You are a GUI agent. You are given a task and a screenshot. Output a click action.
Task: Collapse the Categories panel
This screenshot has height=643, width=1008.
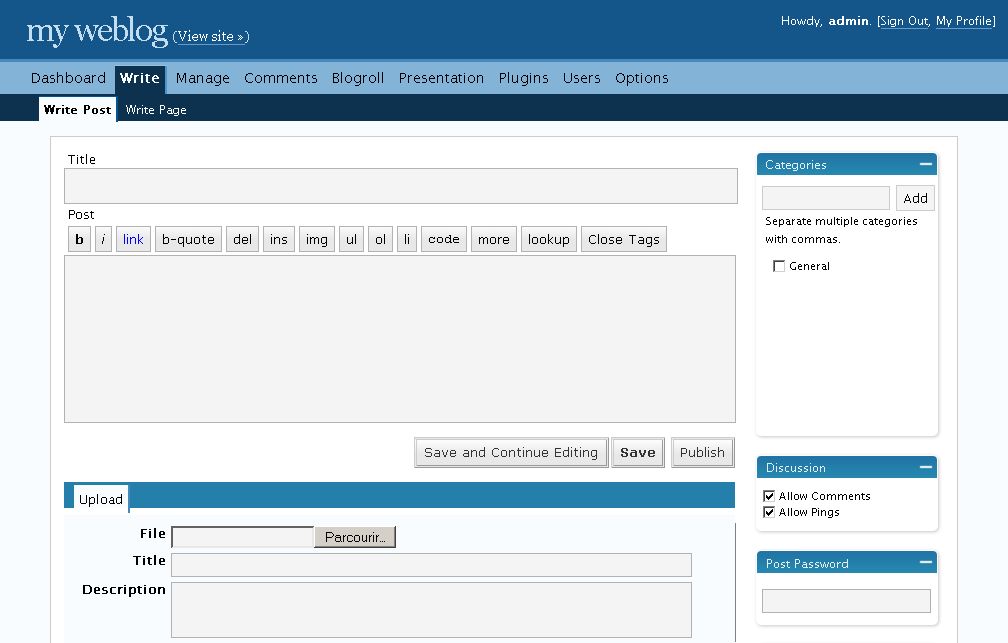point(926,165)
